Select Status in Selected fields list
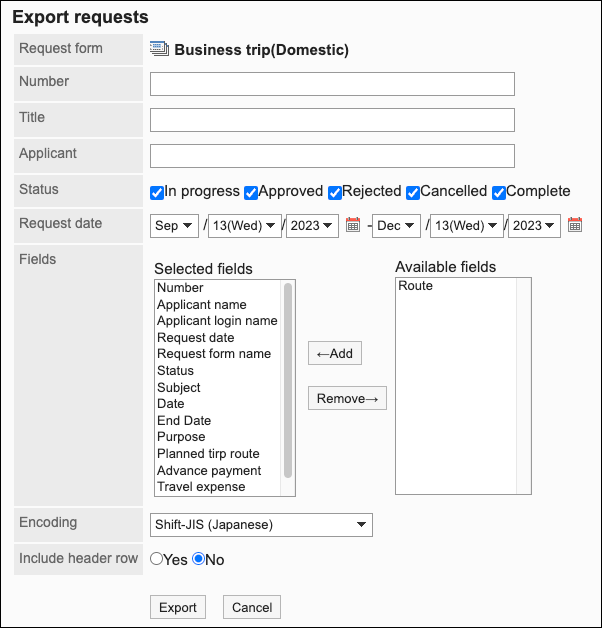The image size is (602, 628). pyautogui.click(x=175, y=370)
